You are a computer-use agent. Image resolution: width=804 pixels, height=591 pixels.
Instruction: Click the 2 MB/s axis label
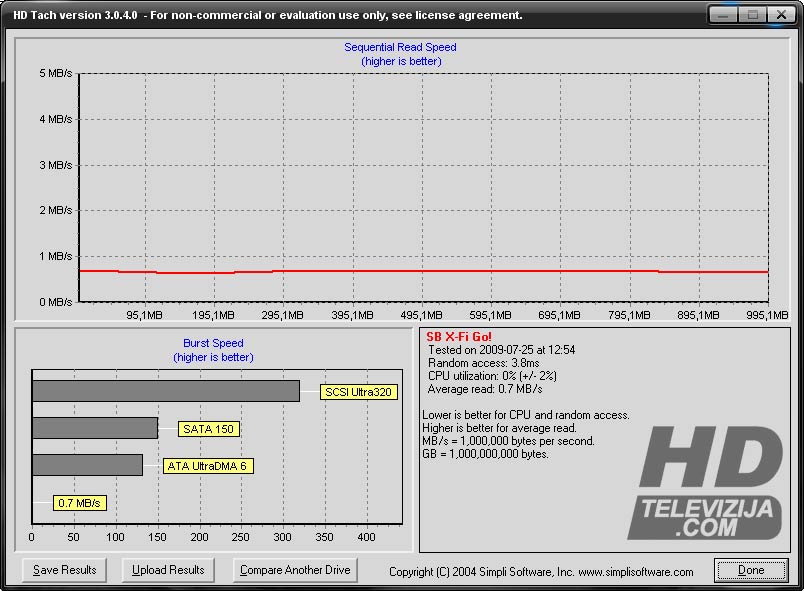pyautogui.click(x=56, y=210)
